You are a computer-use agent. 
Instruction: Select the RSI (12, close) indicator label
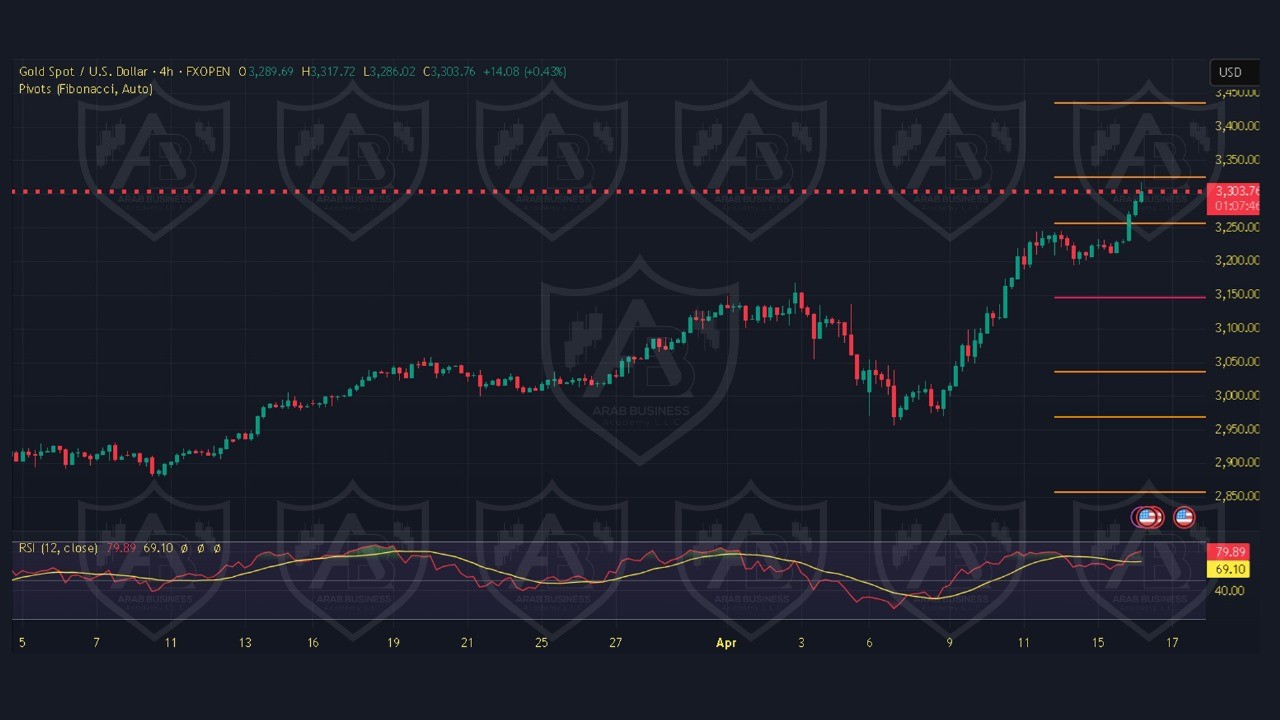(58, 548)
